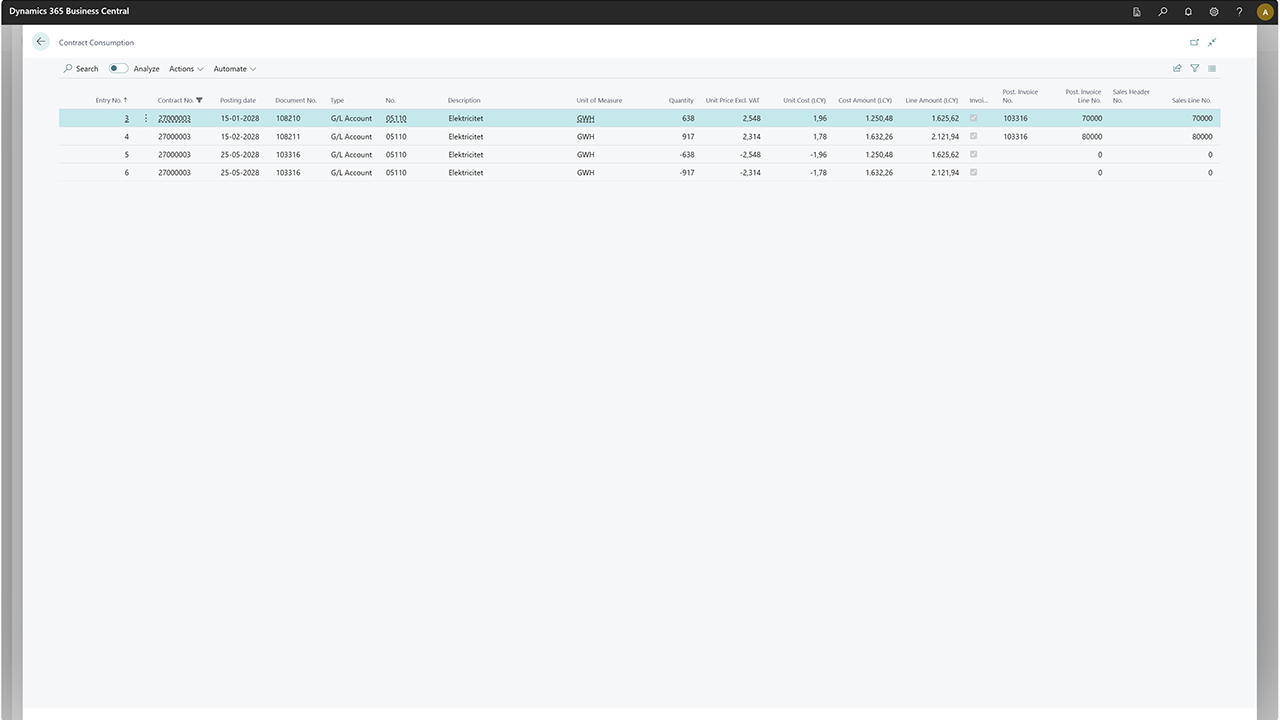Select document number 108210 cell
1280x720 pixels.
tap(288, 118)
